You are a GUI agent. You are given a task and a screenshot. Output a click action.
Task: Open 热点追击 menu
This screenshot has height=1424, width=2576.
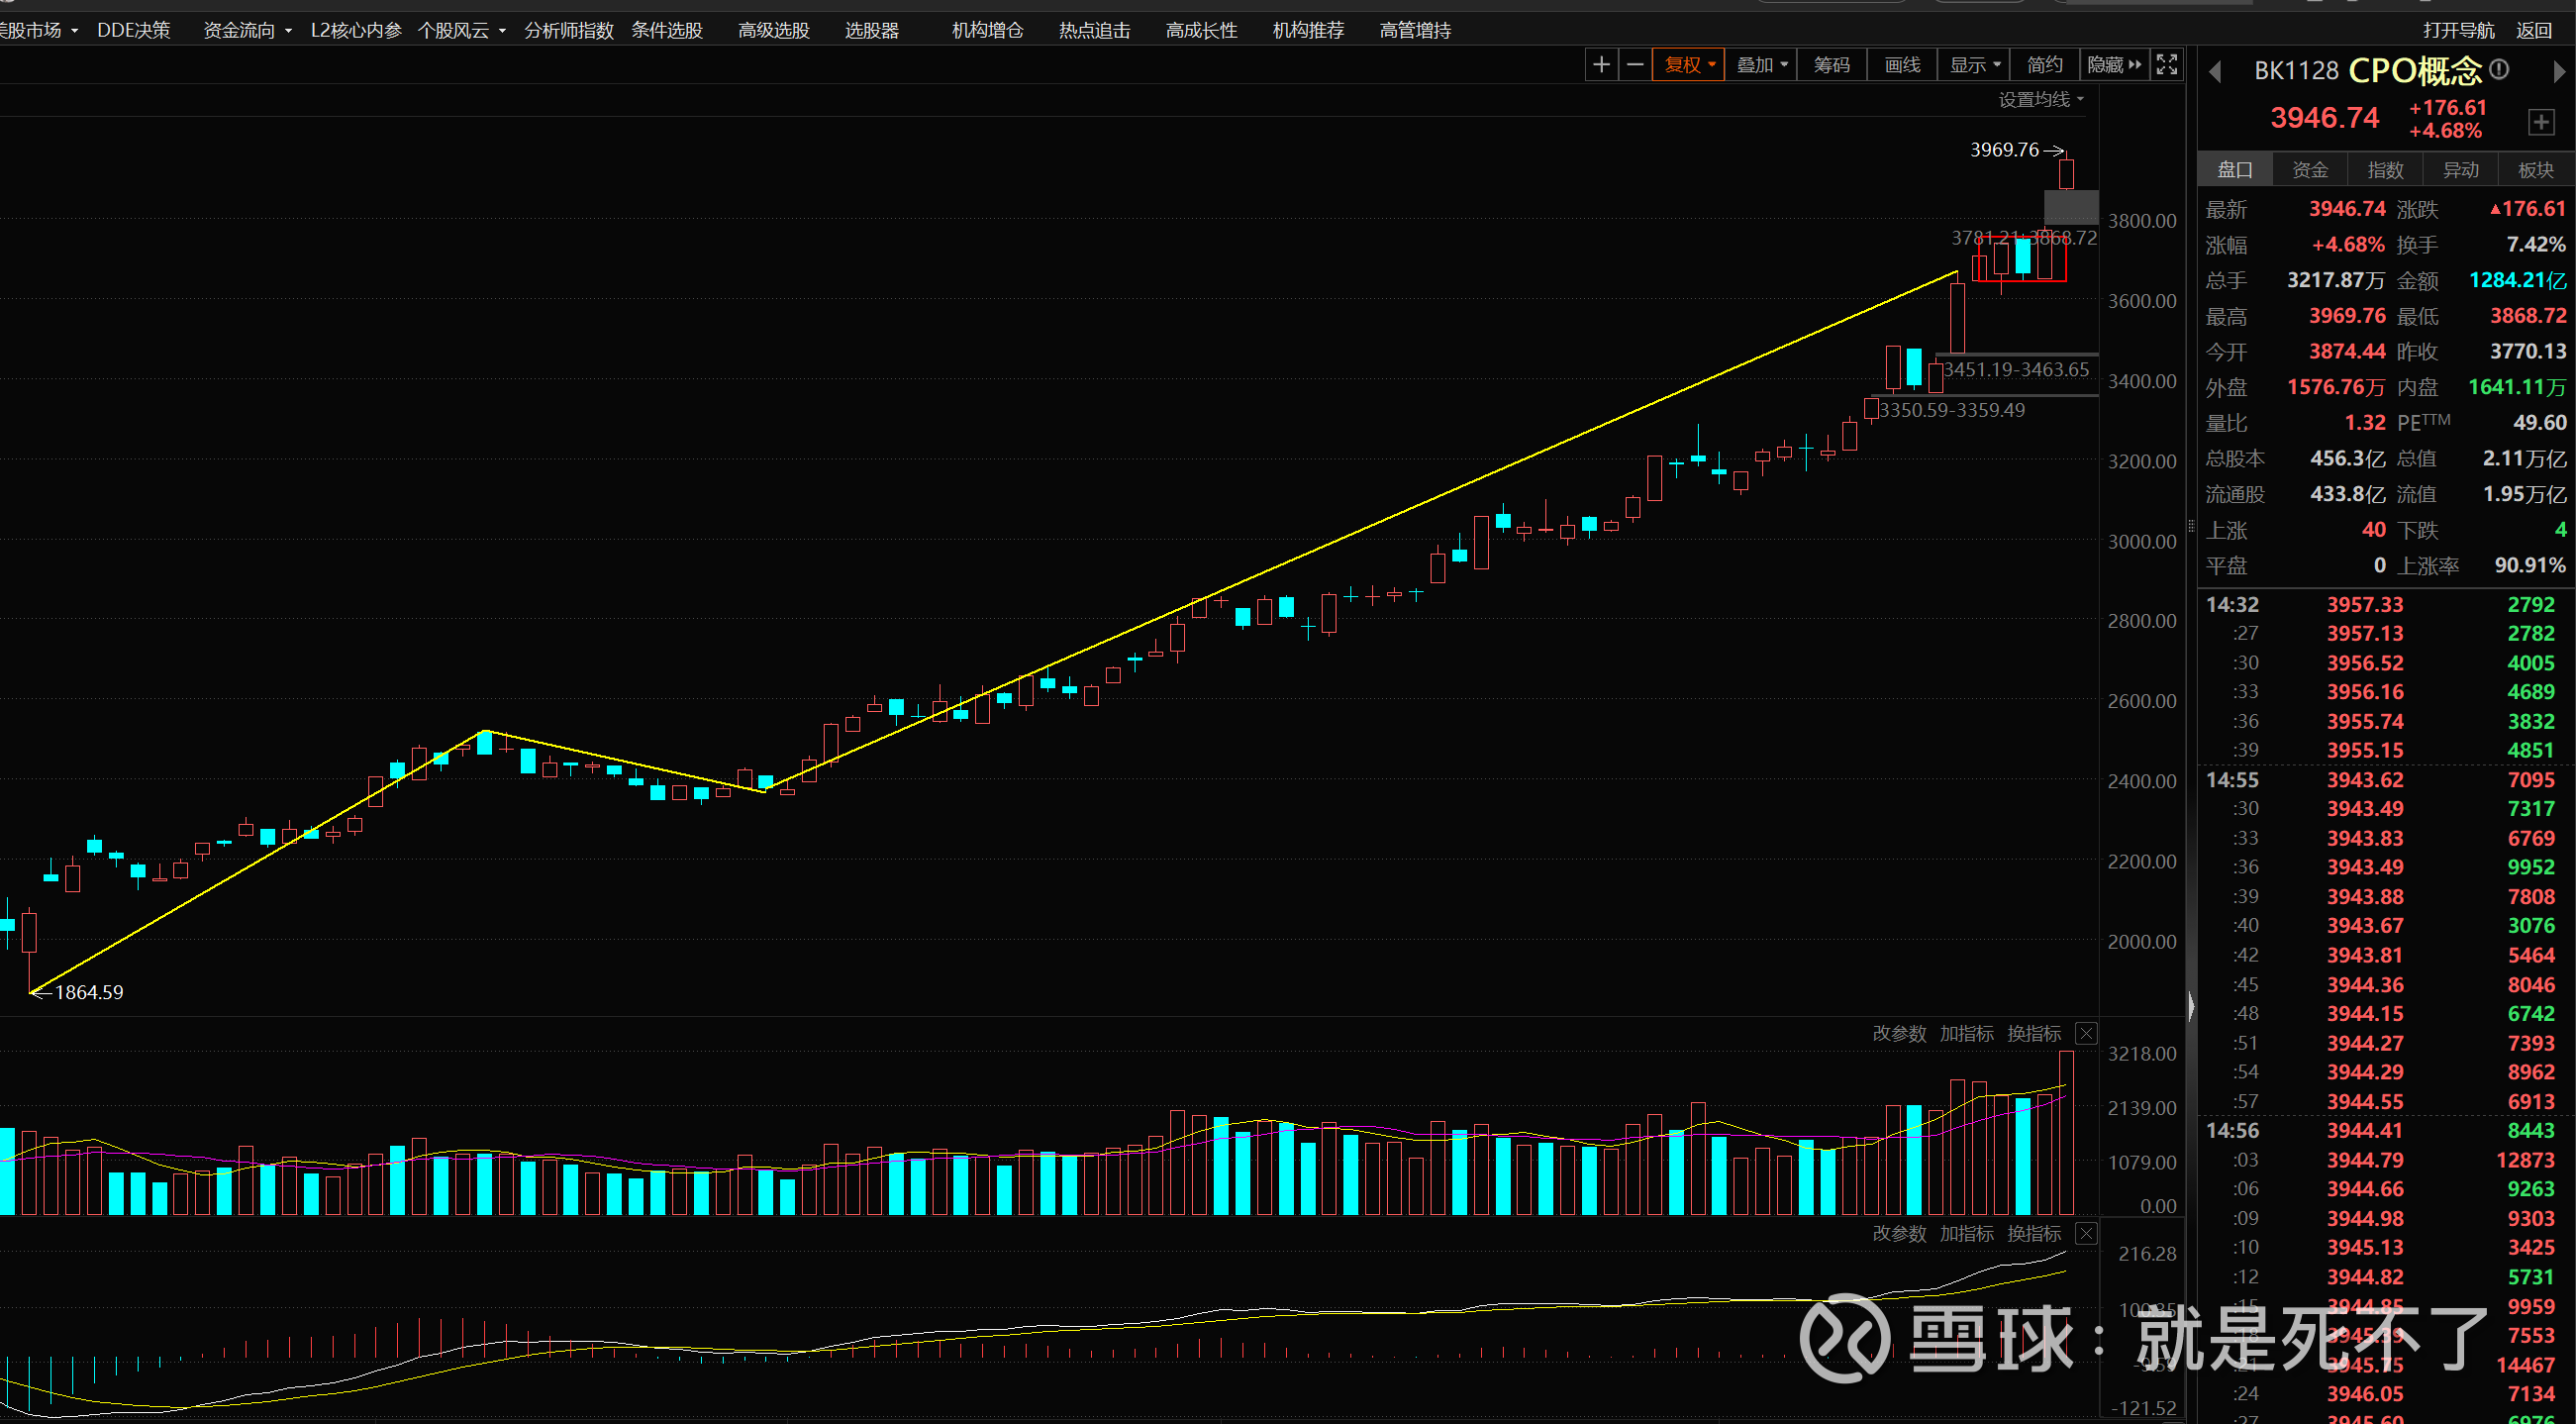[1094, 31]
